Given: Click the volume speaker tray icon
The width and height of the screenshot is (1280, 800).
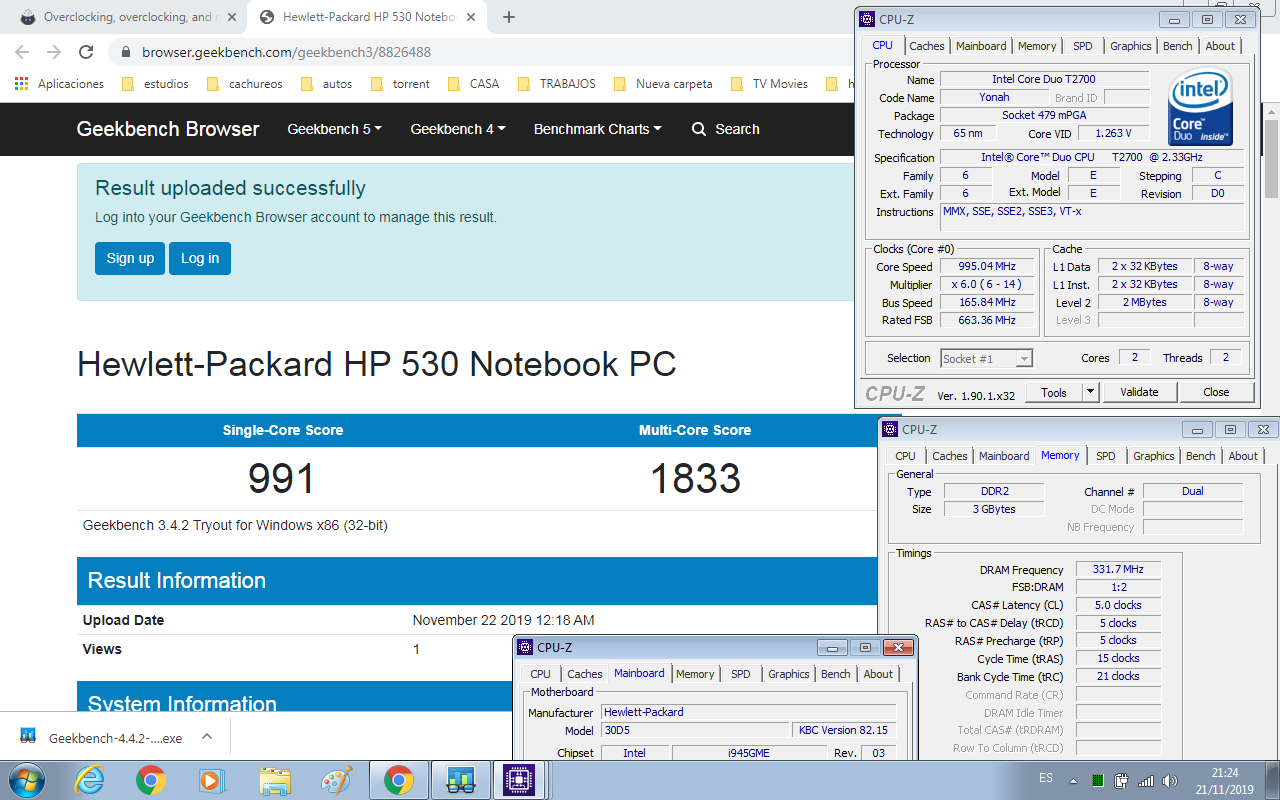Looking at the screenshot, I should [x=1169, y=780].
